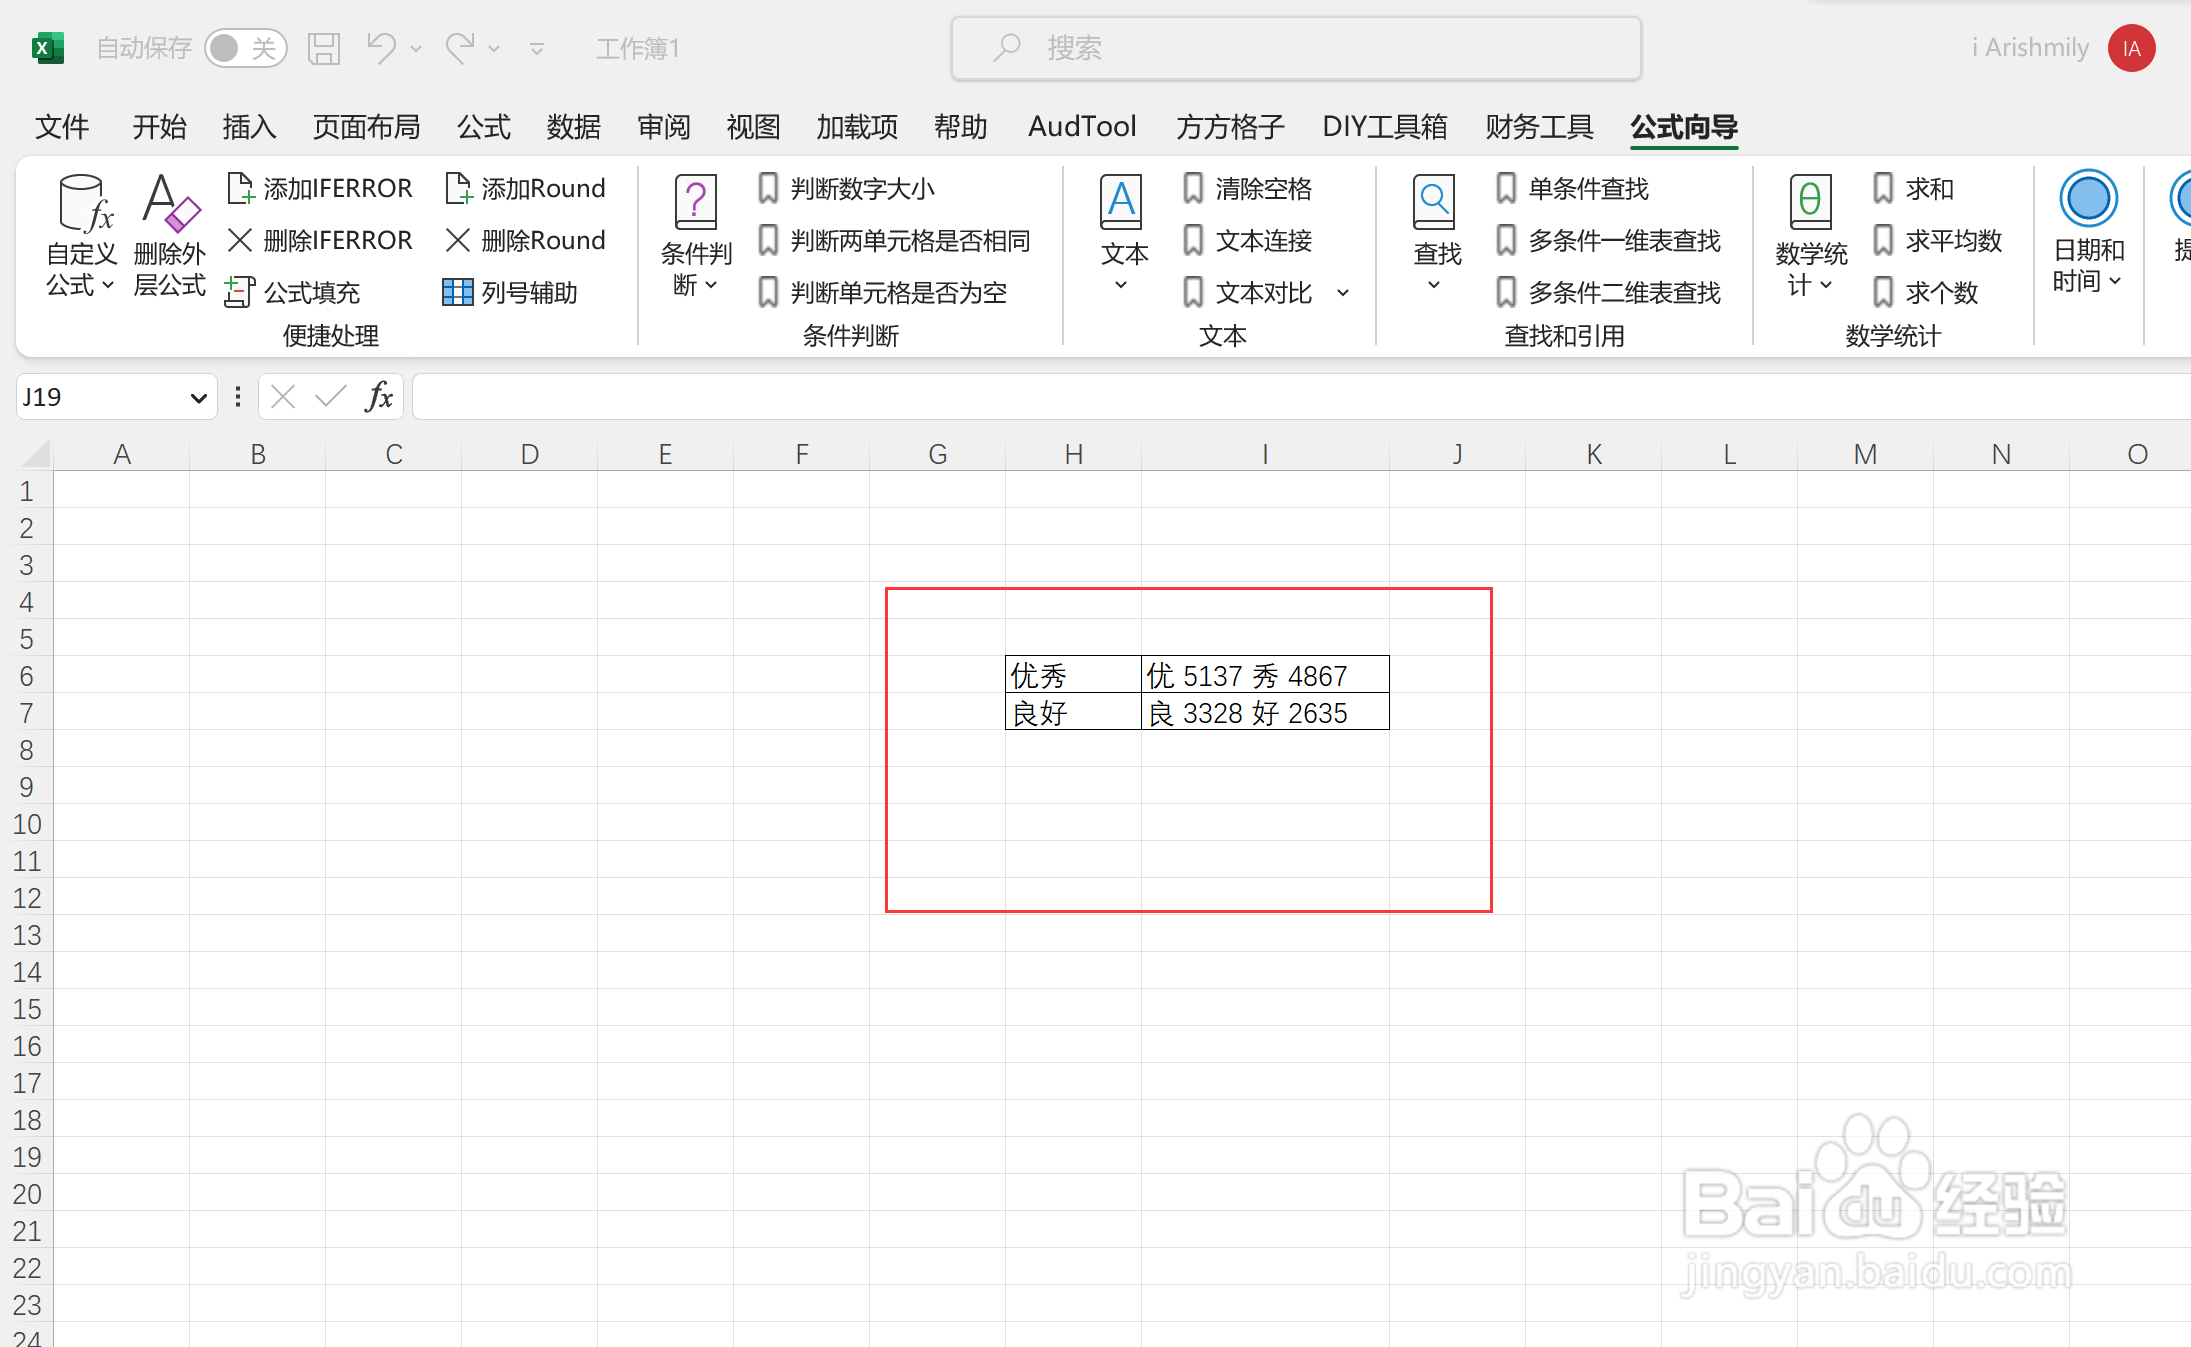The width and height of the screenshot is (2191, 1347).
Task: Click into the formula bar
Action: coord(1300,397)
